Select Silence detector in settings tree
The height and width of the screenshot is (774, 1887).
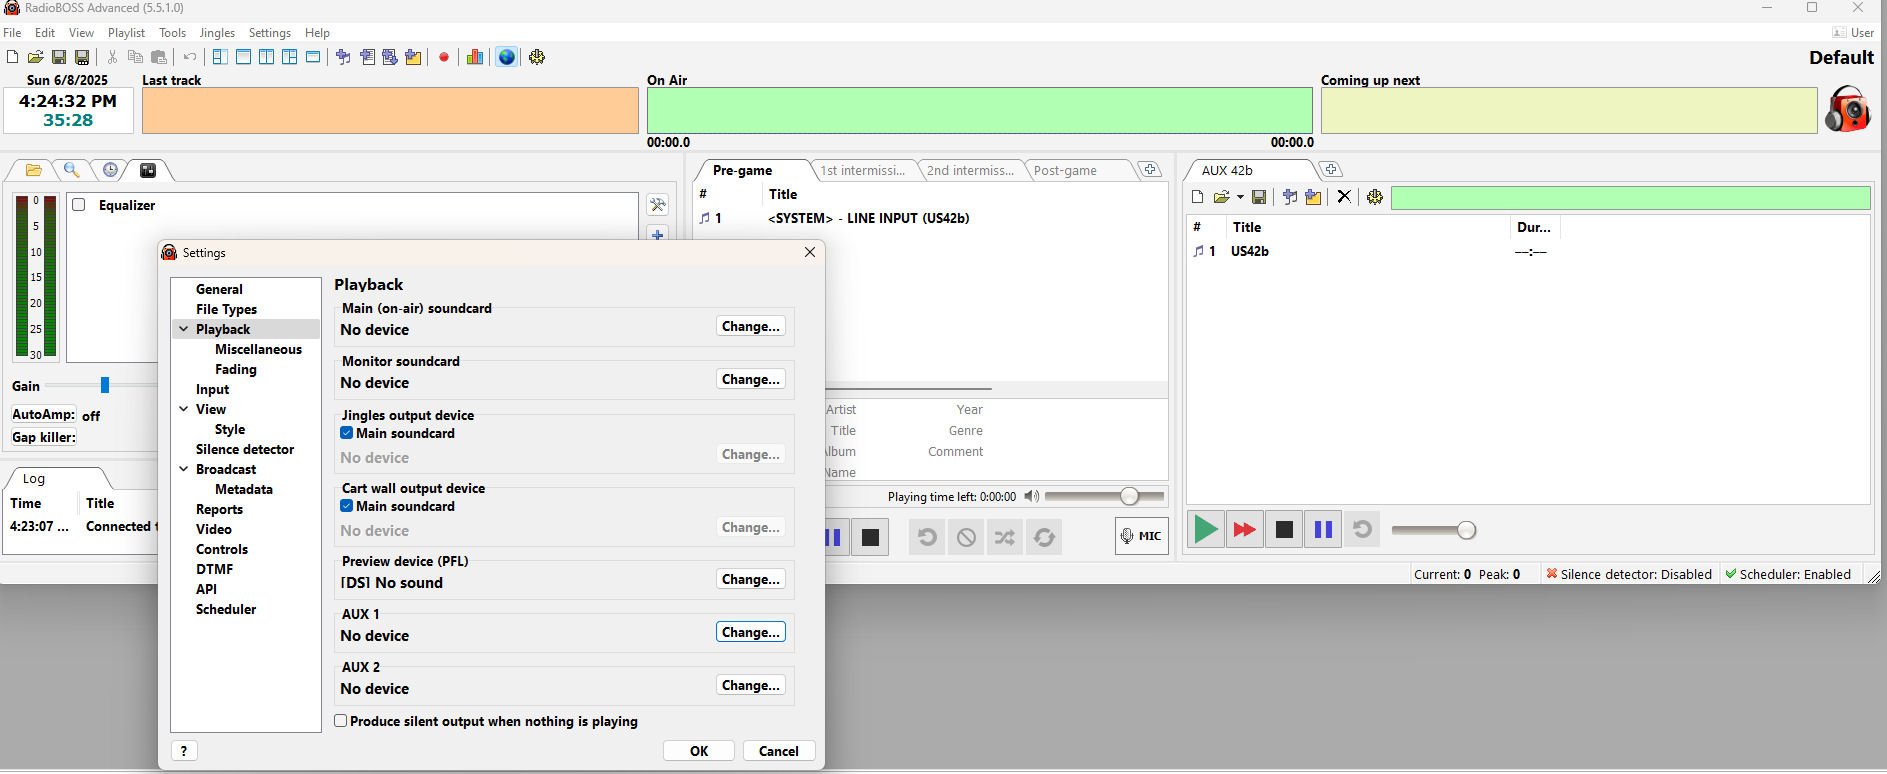pyautogui.click(x=245, y=449)
